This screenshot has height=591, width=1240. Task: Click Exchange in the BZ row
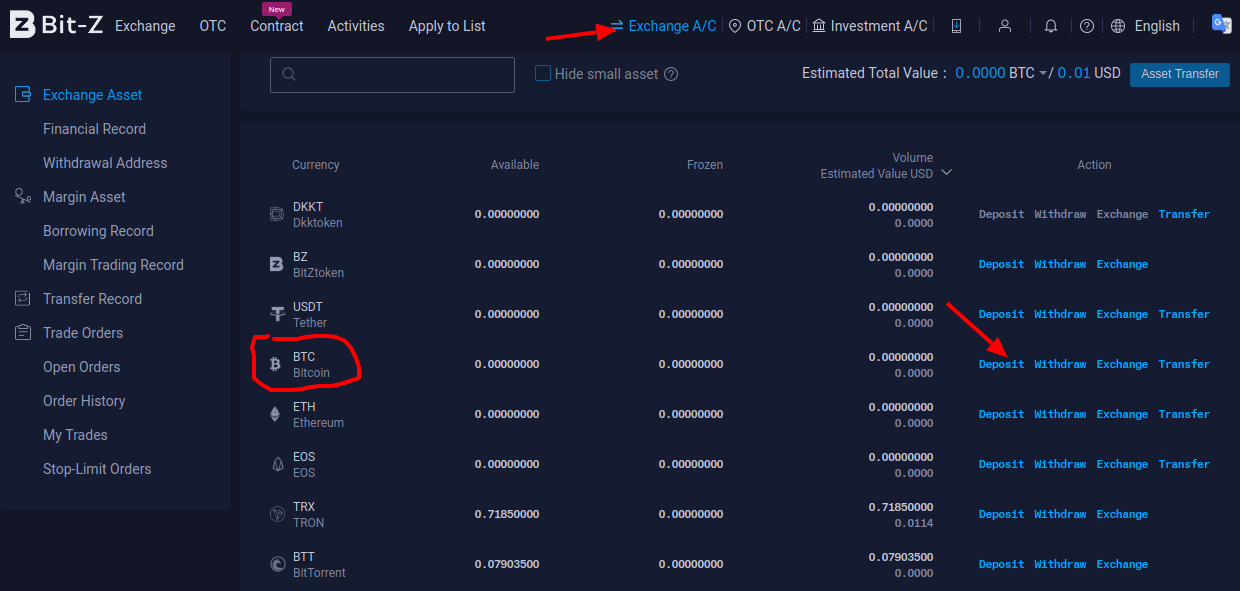[x=1122, y=264]
